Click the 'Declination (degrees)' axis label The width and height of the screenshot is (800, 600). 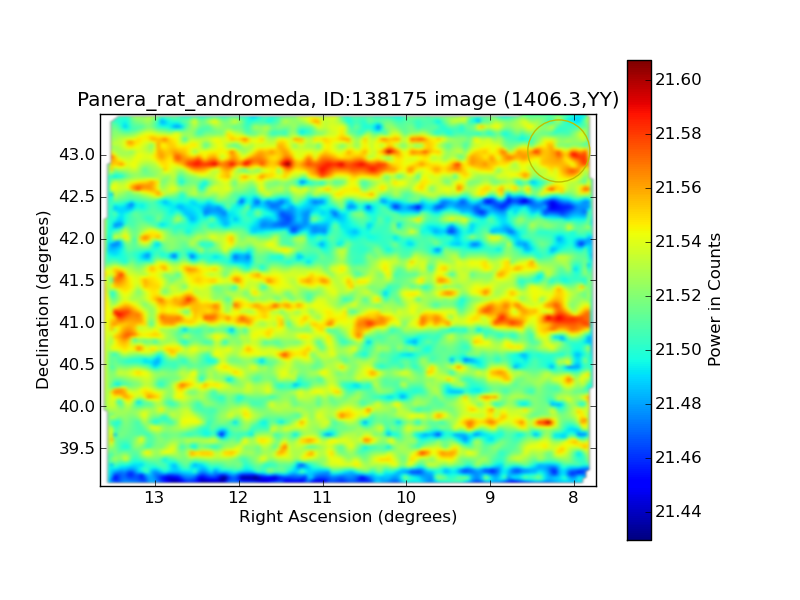43,301
